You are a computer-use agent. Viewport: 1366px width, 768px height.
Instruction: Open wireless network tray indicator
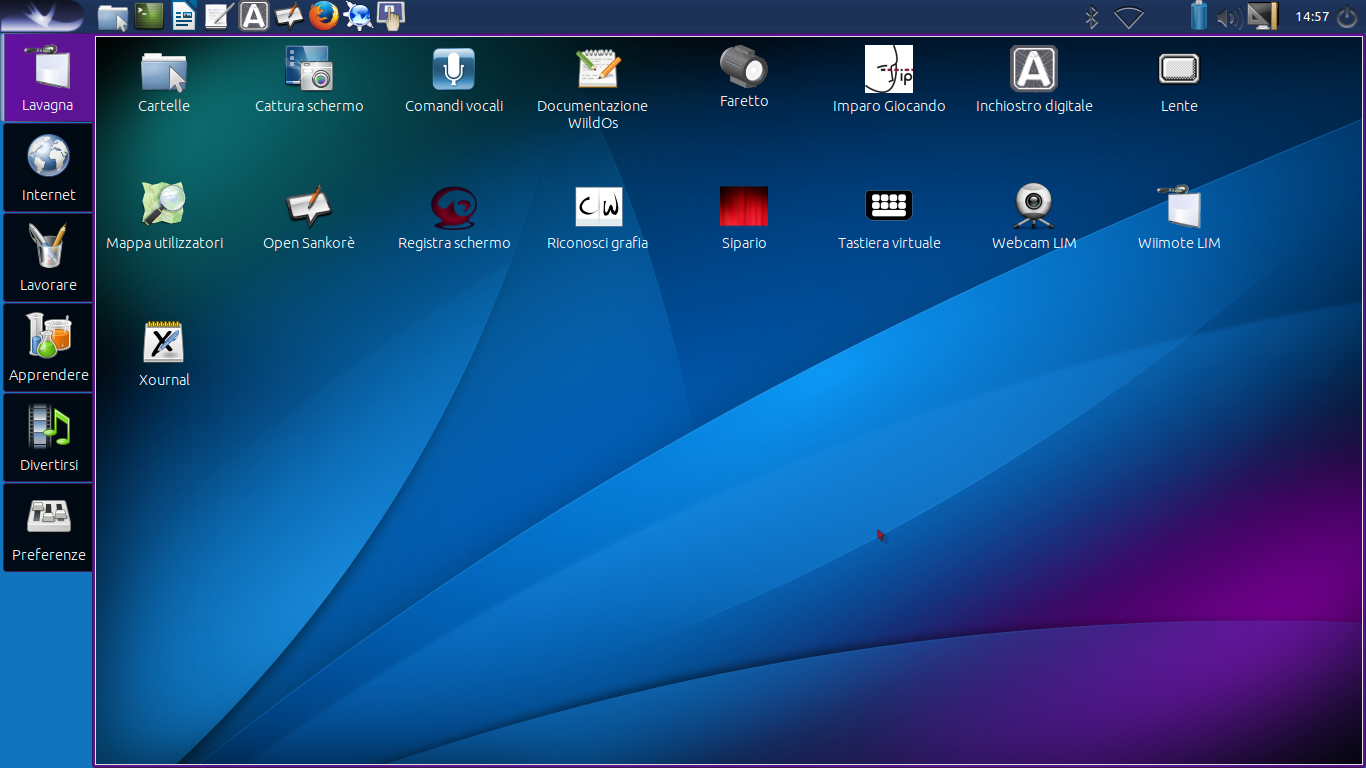[1129, 17]
